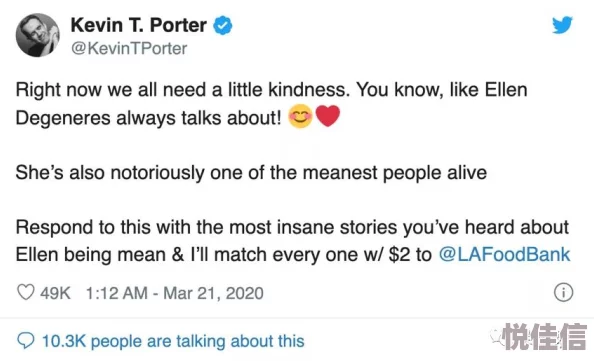Click the 悦佳信 watermark text

tap(544, 336)
